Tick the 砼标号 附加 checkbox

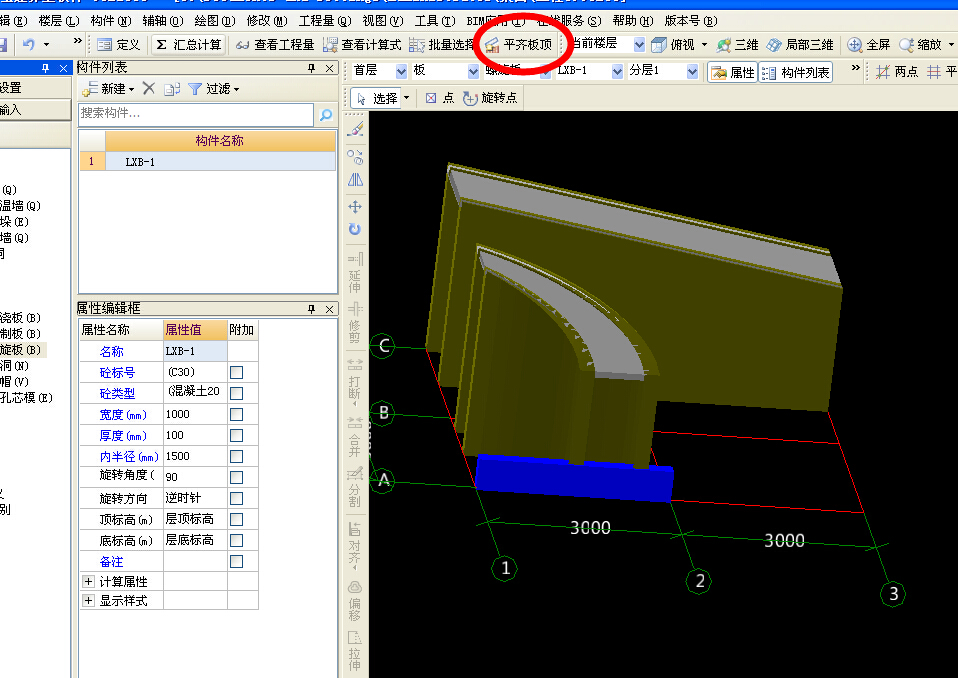point(236,372)
